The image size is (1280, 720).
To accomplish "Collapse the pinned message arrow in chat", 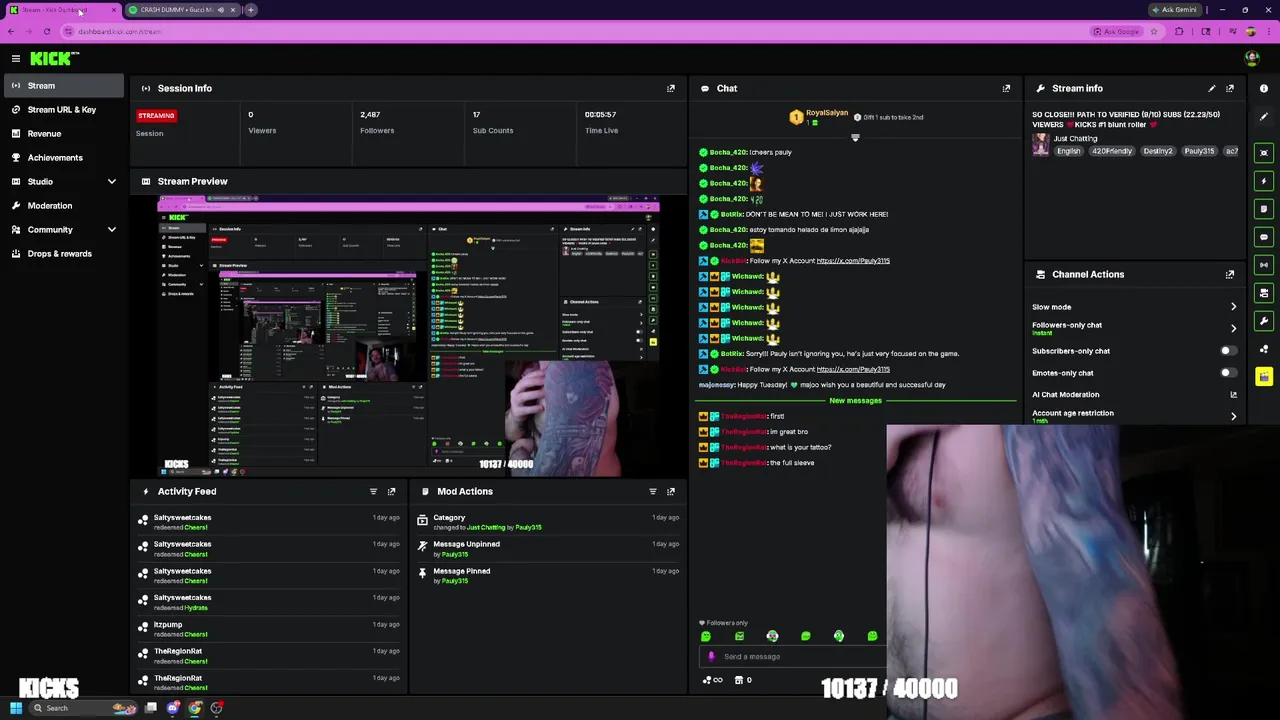I will click(x=855, y=138).
